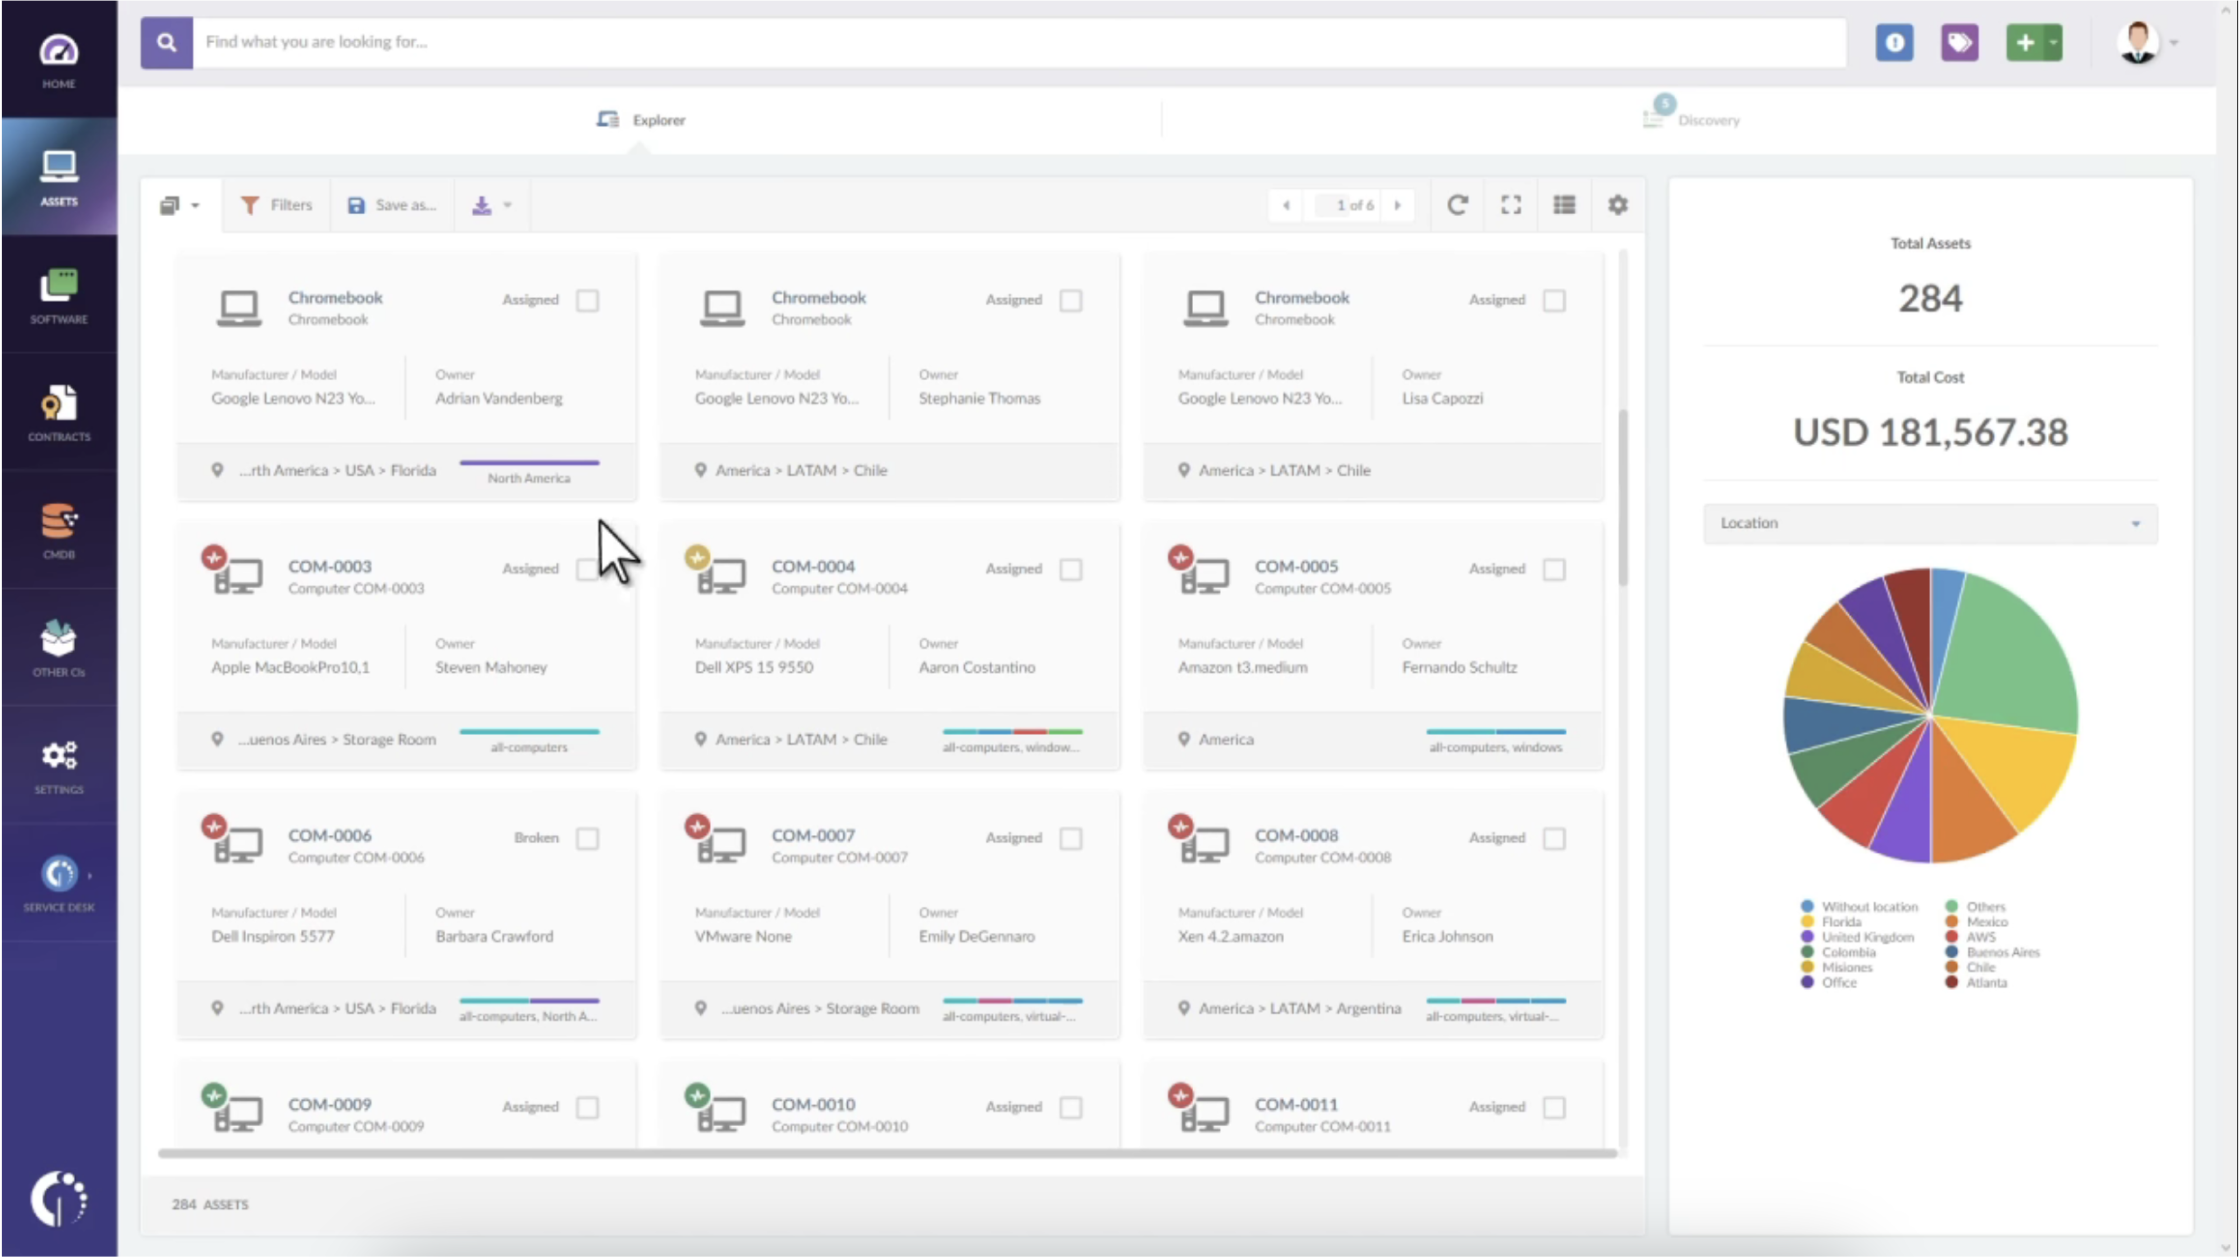
Task: Click the blue notifications icon
Action: (1894, 43)
